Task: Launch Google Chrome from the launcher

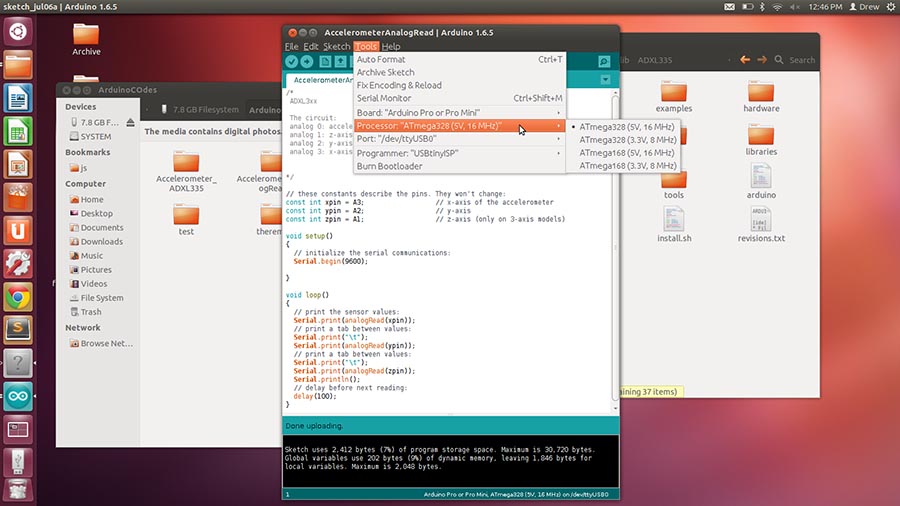Action: coord(18,297)
